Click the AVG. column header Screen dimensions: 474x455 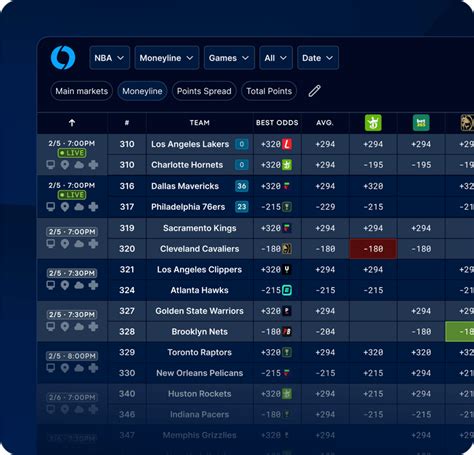point(325,123)
